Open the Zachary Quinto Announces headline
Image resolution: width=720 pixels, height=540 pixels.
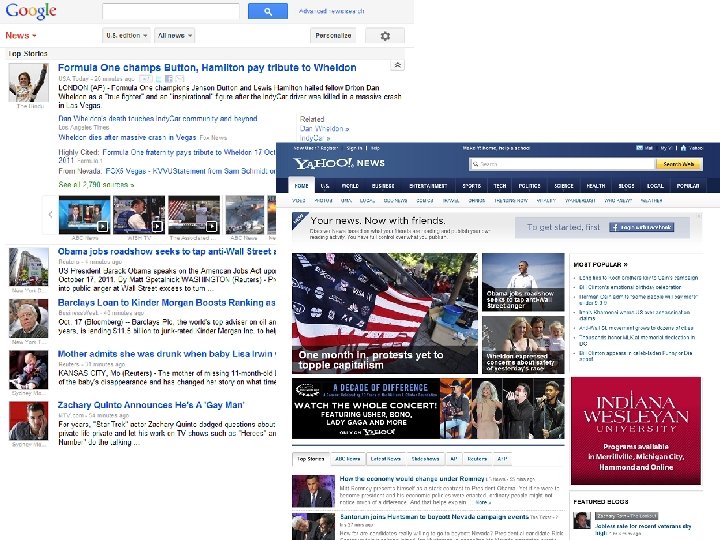[x=151, y=405]
